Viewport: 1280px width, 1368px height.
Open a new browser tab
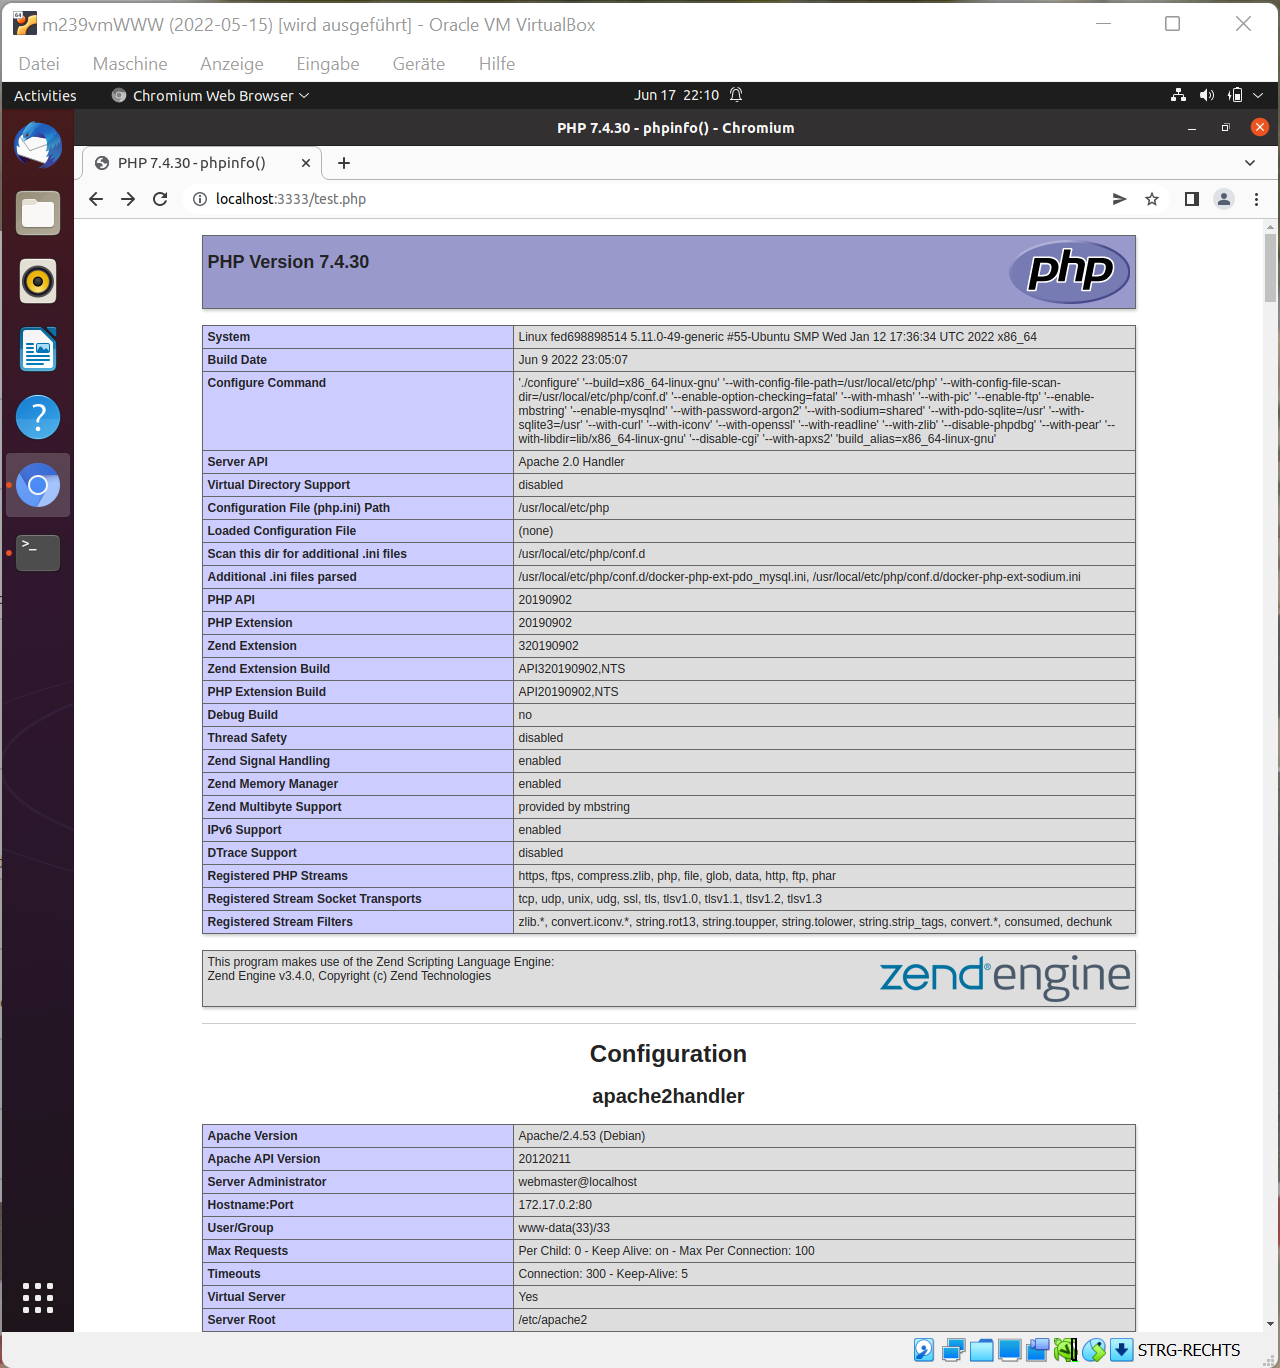click(x=344, y=163)
